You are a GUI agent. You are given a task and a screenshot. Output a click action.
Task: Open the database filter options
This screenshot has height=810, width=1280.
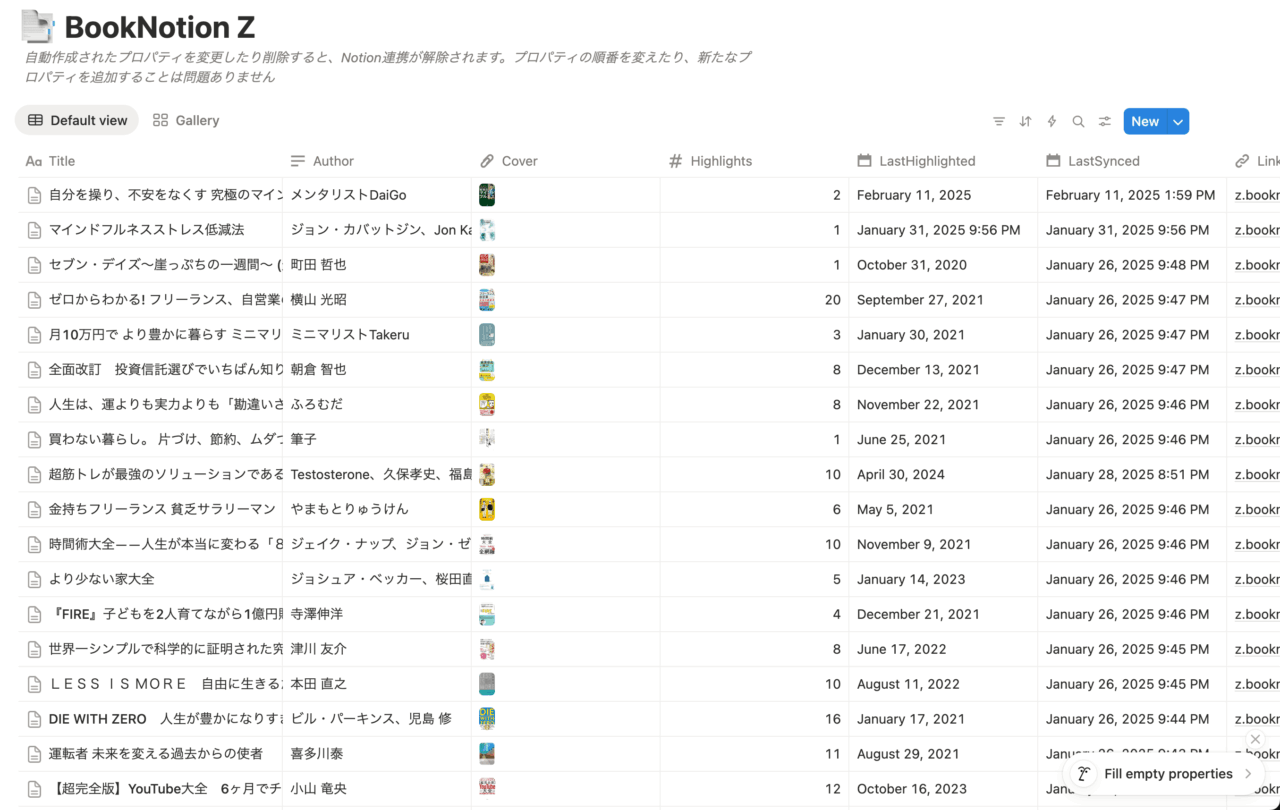(x=998, y=121)
